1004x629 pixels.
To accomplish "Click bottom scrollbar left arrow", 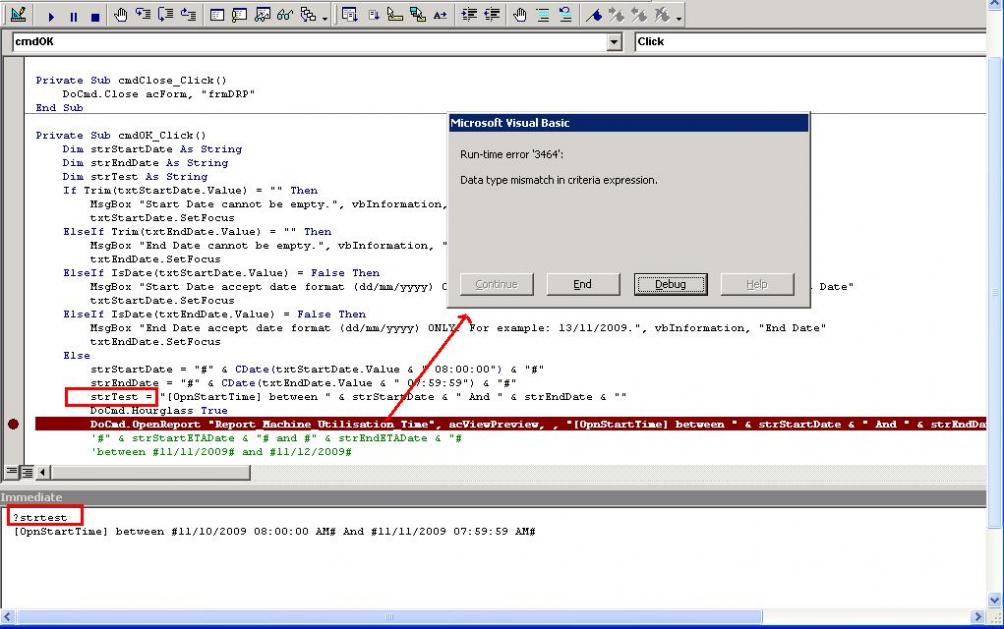I will click(x=8, y=617).
